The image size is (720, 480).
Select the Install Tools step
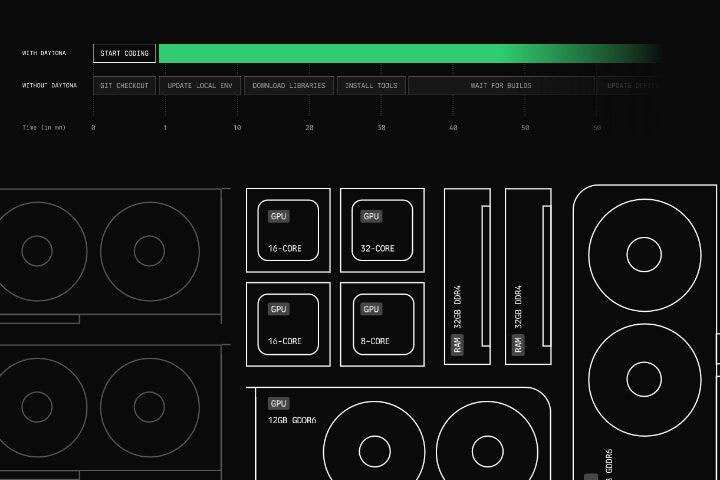click(x=371, y=86)
